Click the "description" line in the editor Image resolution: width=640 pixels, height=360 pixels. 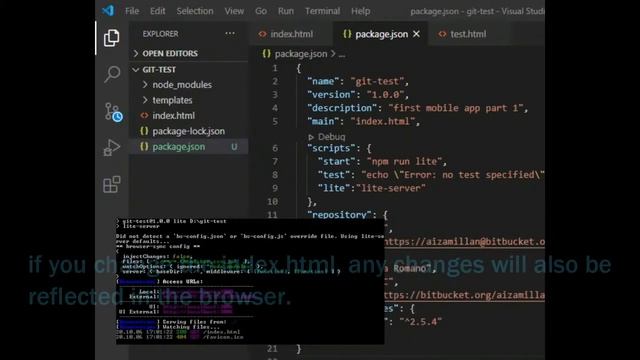[418, 108]
